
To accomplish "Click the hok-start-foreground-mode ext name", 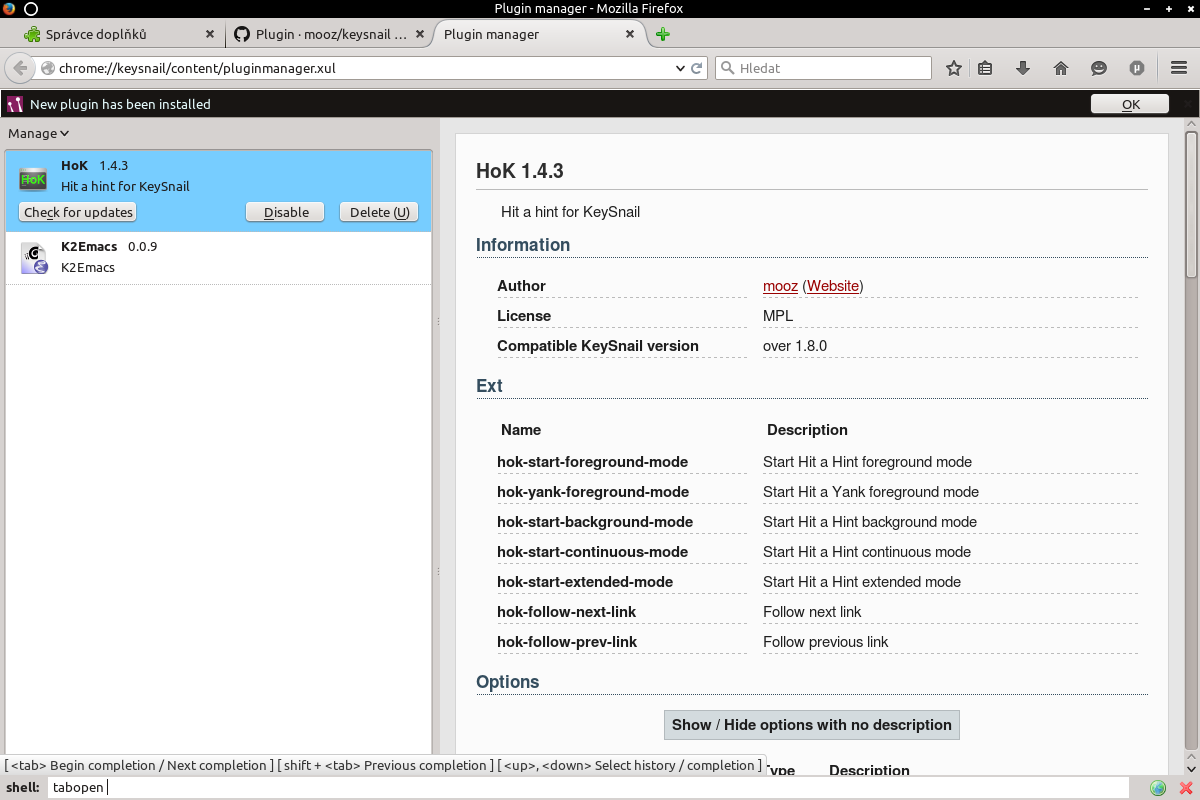I will 592,462.
